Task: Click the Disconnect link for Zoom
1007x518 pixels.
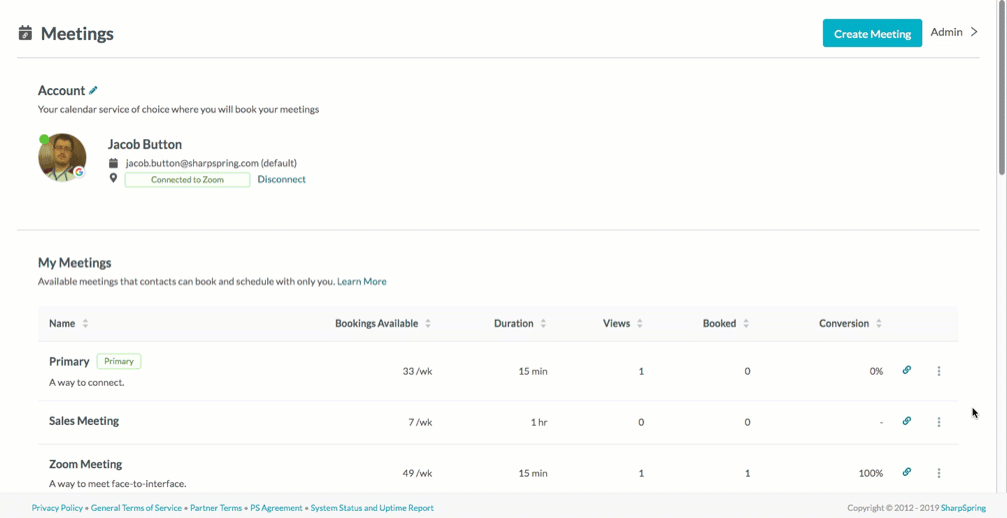Action: 281,179
